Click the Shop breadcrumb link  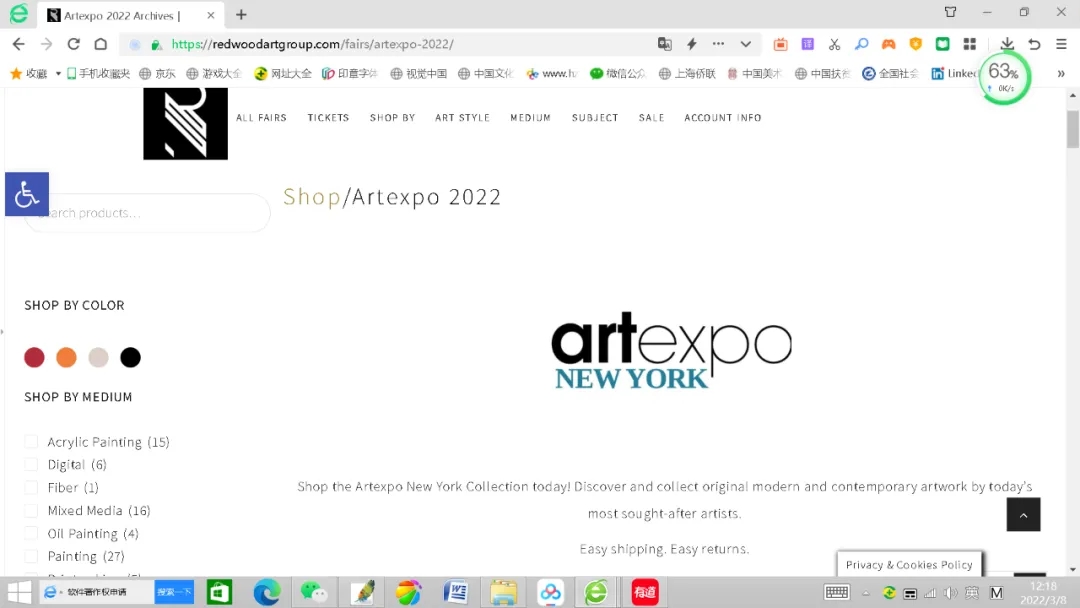point(312,197)
